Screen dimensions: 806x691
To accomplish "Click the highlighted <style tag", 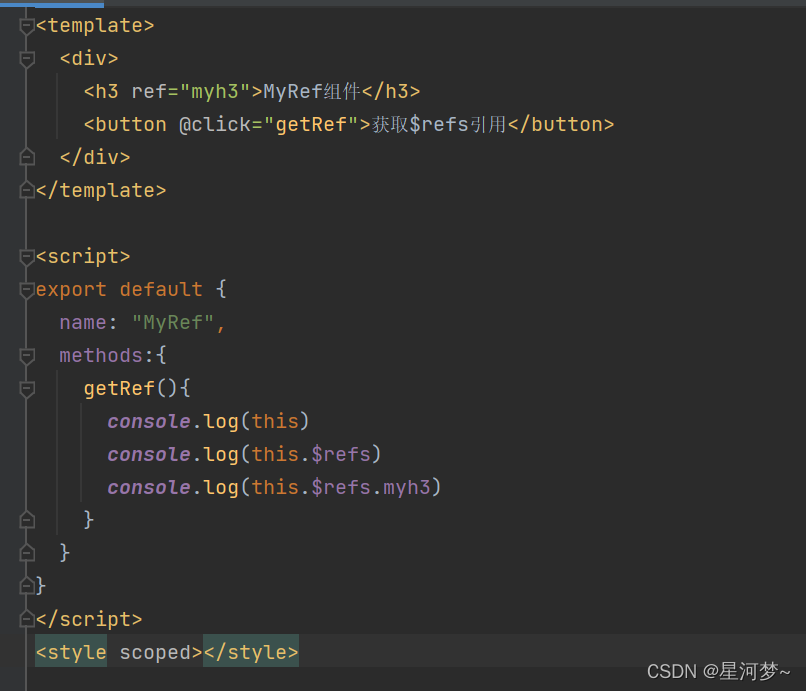I will [71, 653].
